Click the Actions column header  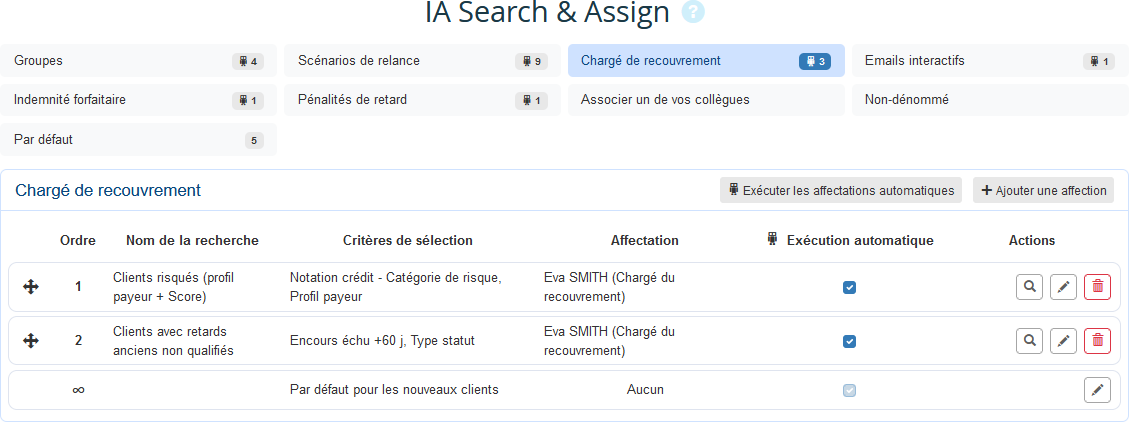[1032, 241]
